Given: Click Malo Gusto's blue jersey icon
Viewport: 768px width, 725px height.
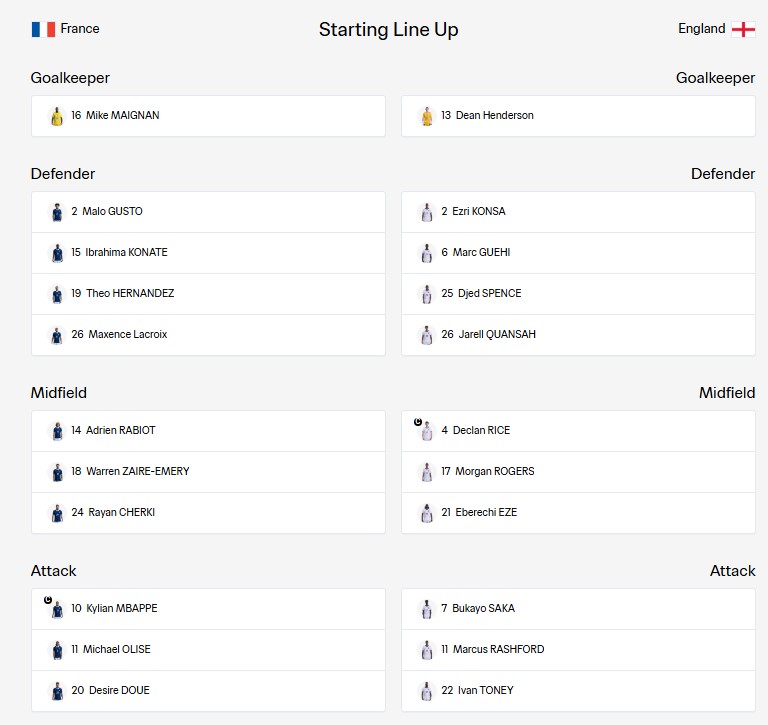Looking at the screenshot, I should tap(57, 213).
